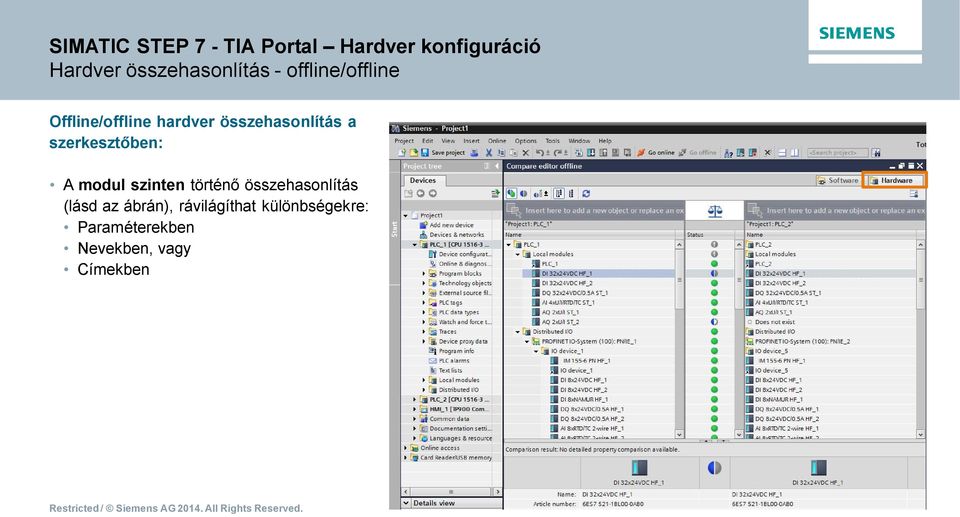Open the Help menu
The width and height of the screenshot is (960, 517).
click(605, 141)
